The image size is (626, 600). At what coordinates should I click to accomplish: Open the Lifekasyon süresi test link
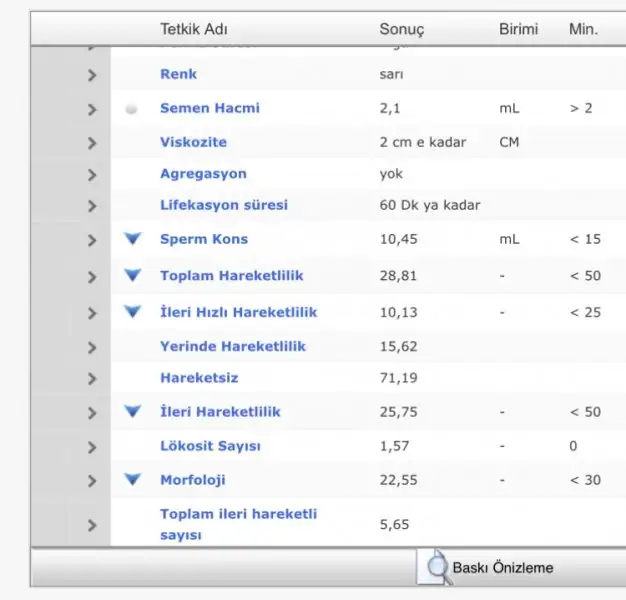[224, 205]
